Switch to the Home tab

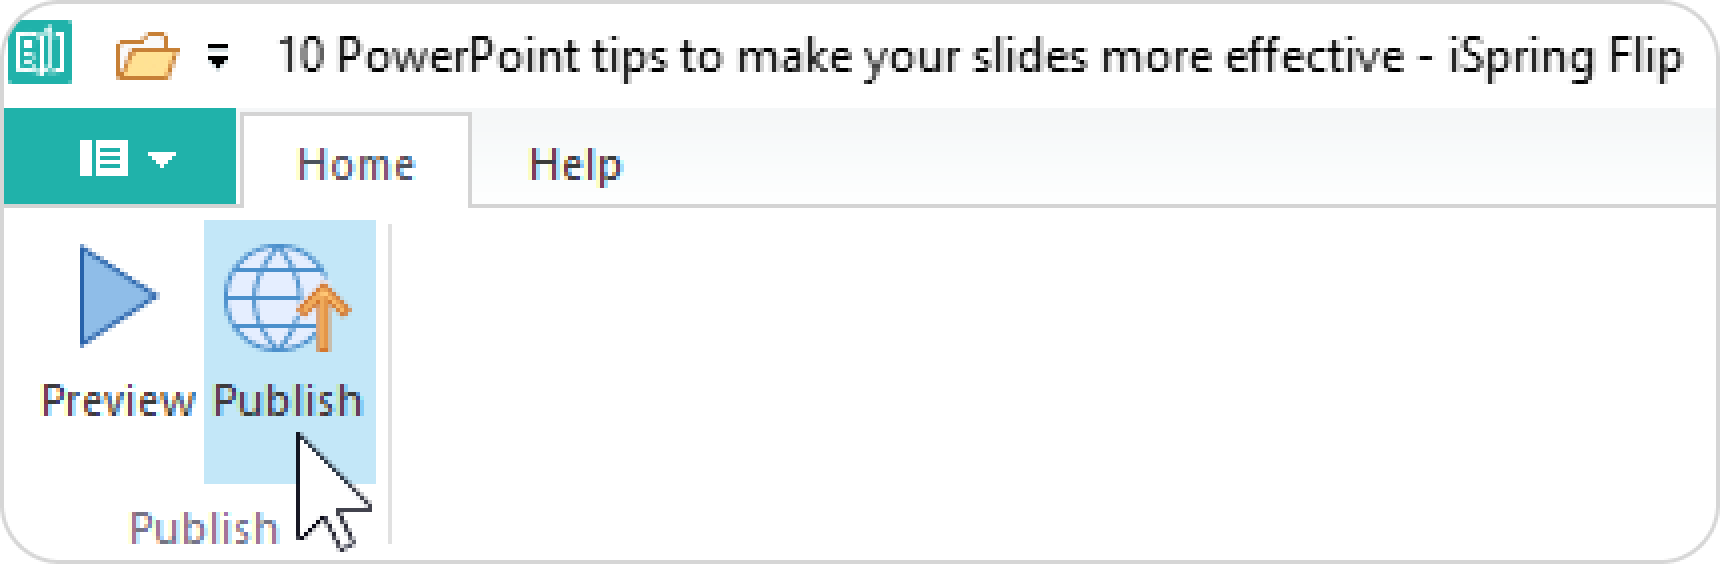click(x=355, y=163)
